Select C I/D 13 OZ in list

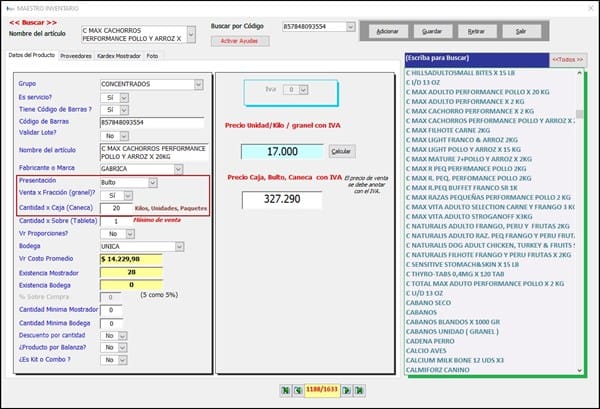point(423,82)
